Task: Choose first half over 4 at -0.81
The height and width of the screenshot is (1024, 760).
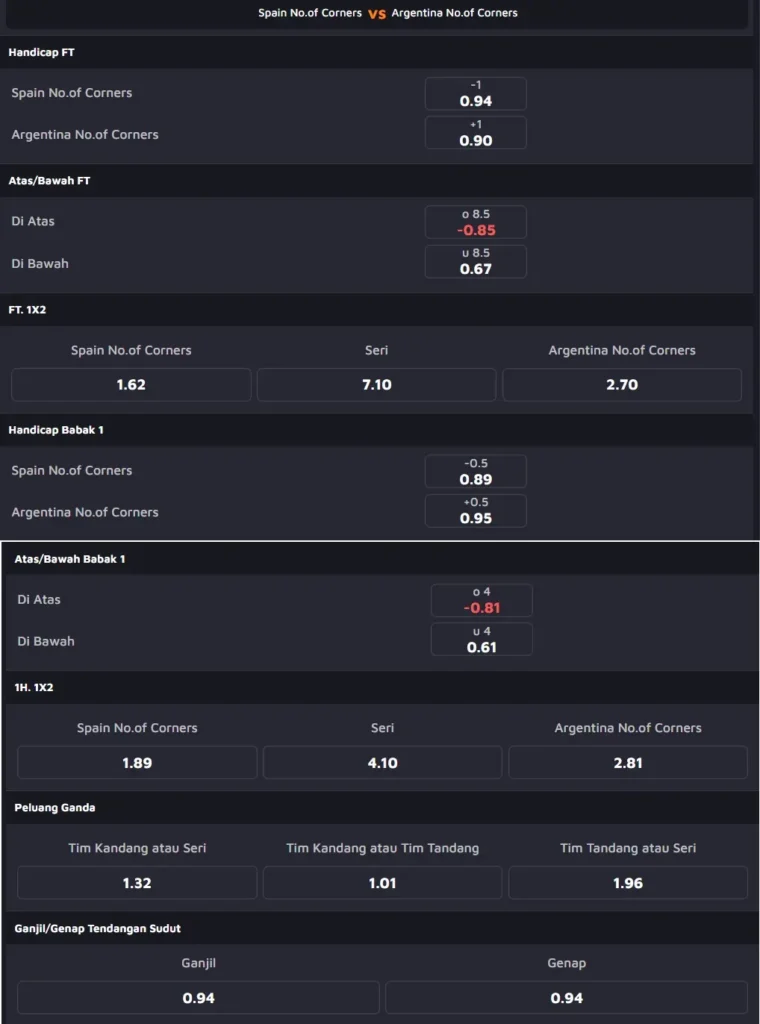Action: click(x=482, y=600)
